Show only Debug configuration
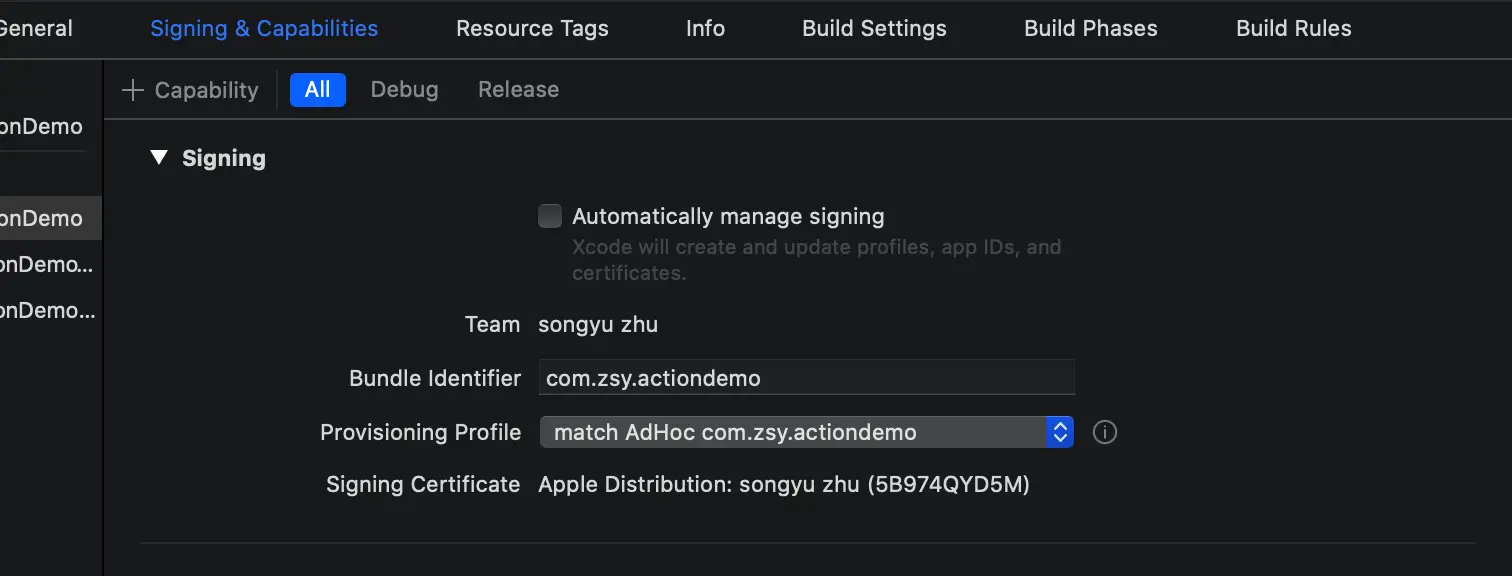The image size is (1512, 576). tap(404, 89)
